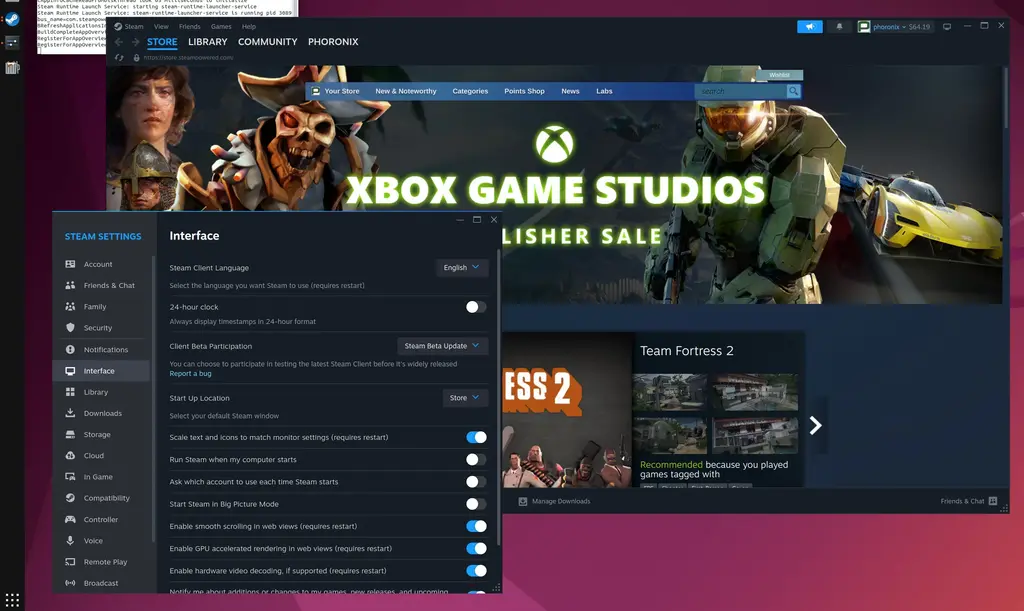Viewport: 1024px width, 611px height.
Task: Select Friends & Chat settings icon
Action: [x=70, y=285]
